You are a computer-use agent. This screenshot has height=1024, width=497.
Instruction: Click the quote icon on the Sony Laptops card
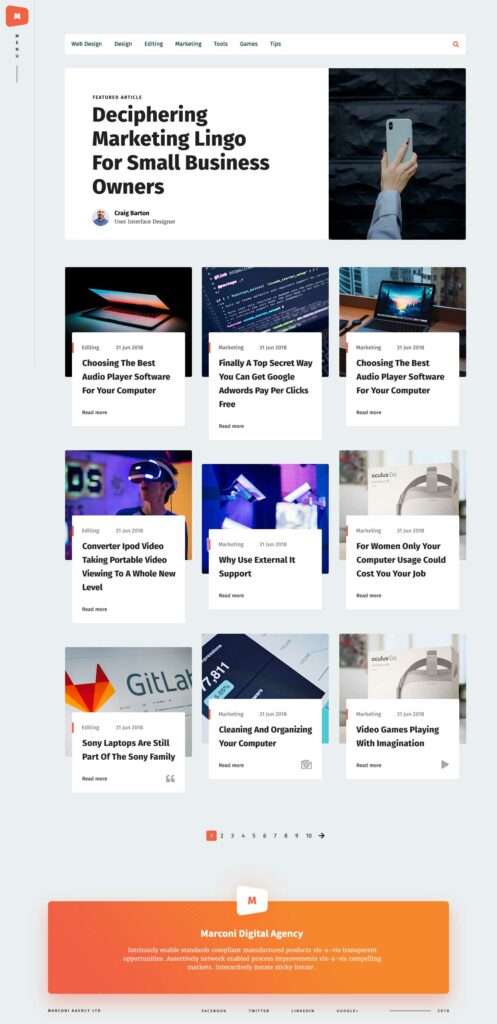pyautogui.click(x=170, y=778)
